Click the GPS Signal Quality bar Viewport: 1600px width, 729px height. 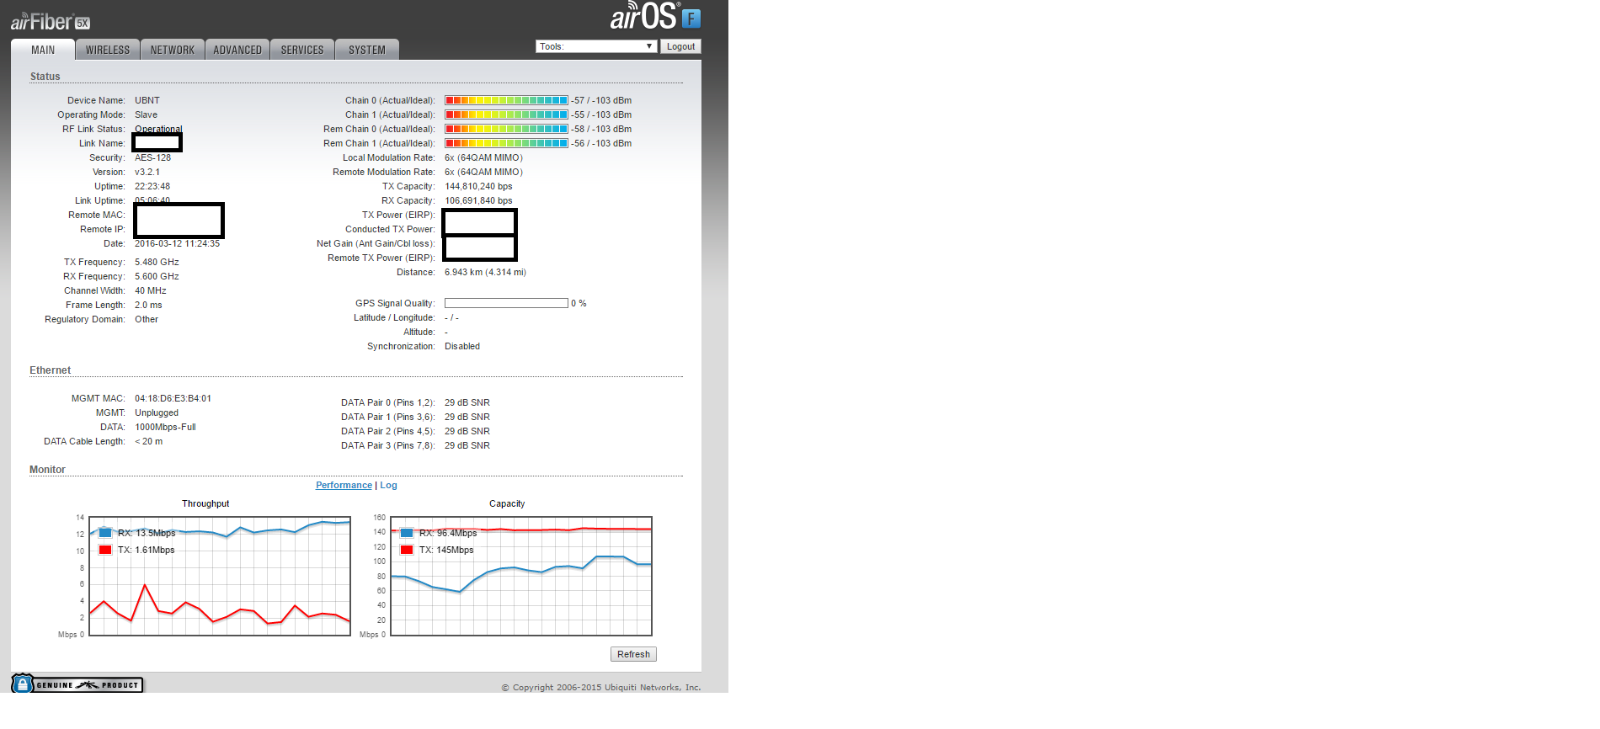pyautogui.click(x=507, y=303)
